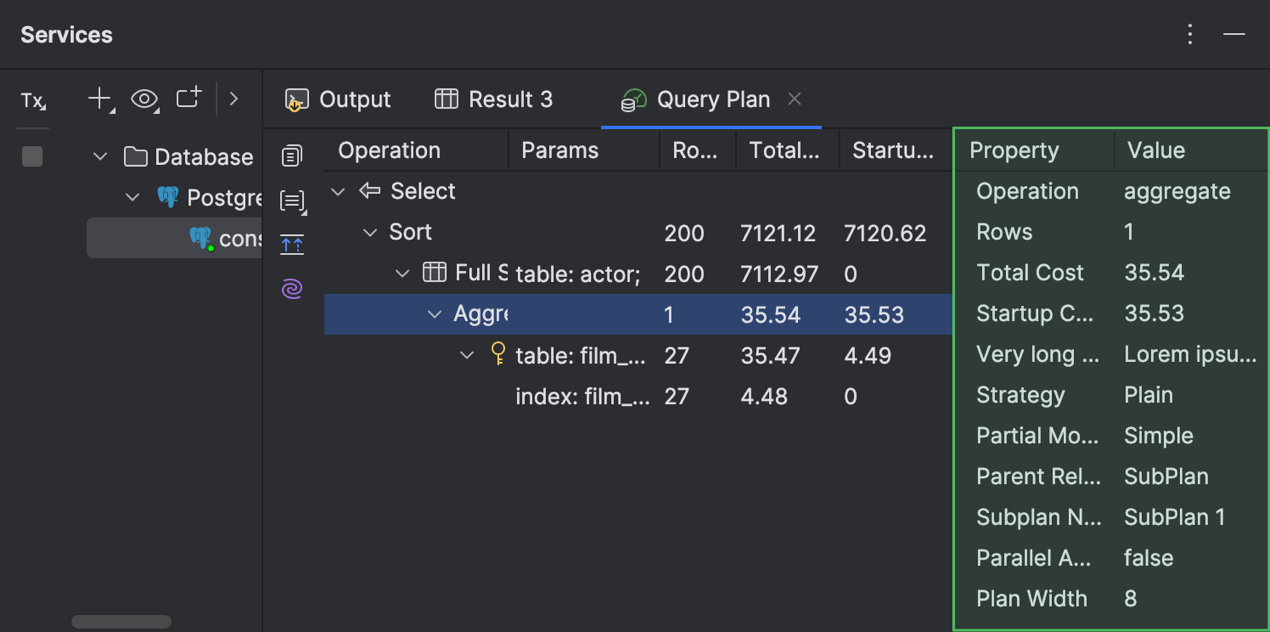Click the open in new tab icon
Viewport: 1270px width, 632px height.
[189, 98]
